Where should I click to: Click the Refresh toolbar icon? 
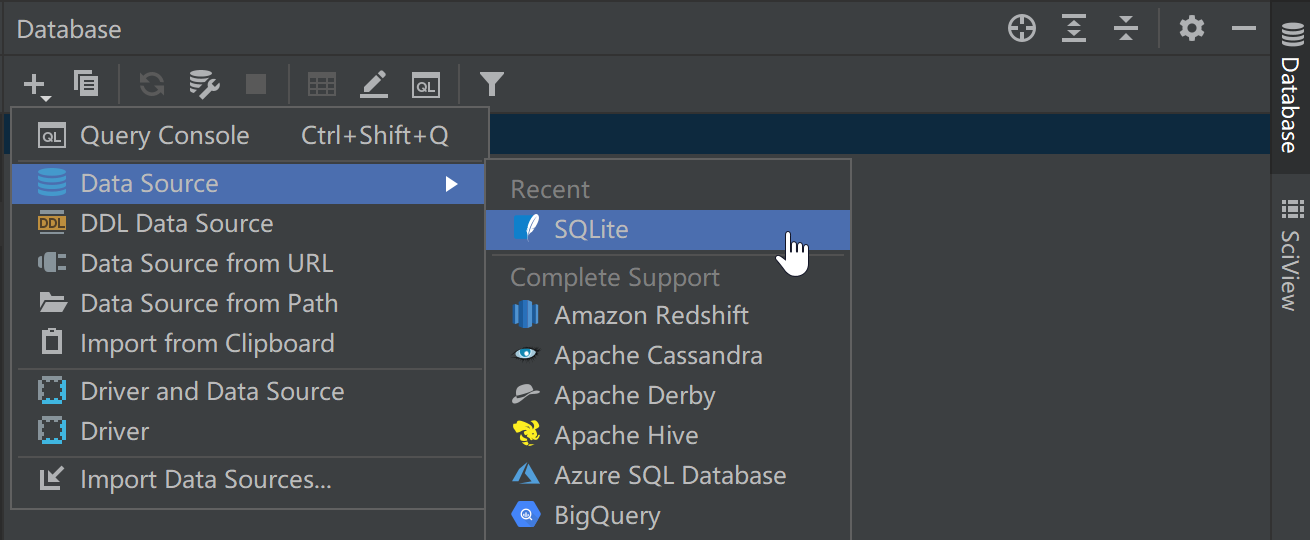152,85
